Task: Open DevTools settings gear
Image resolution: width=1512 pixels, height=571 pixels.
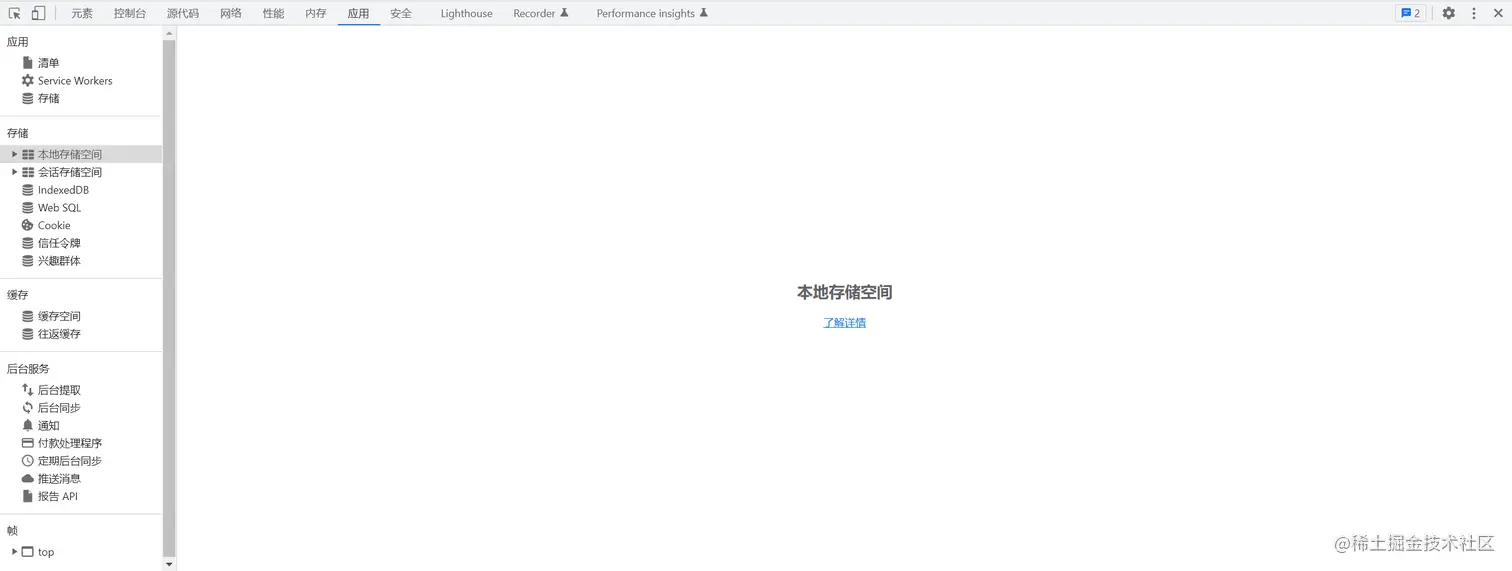Action: (x=1448, y=13)
